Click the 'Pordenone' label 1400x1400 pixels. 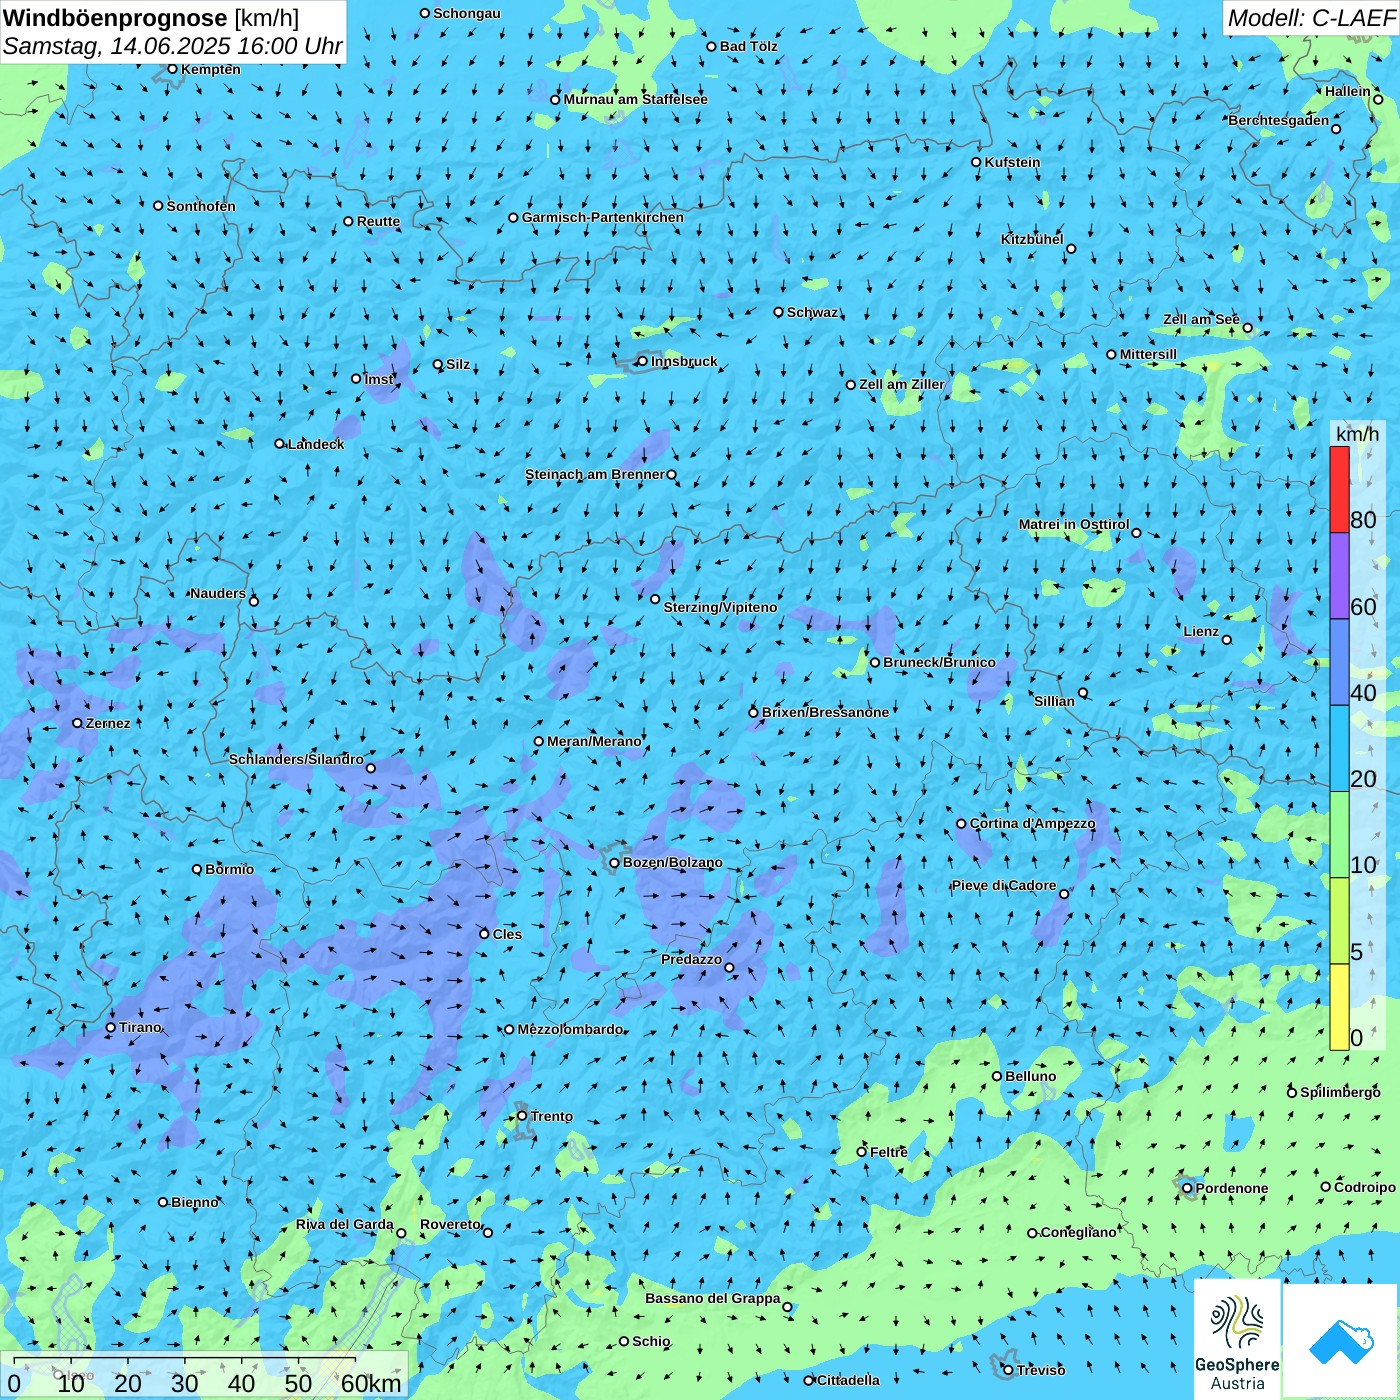(1232, 1188)
